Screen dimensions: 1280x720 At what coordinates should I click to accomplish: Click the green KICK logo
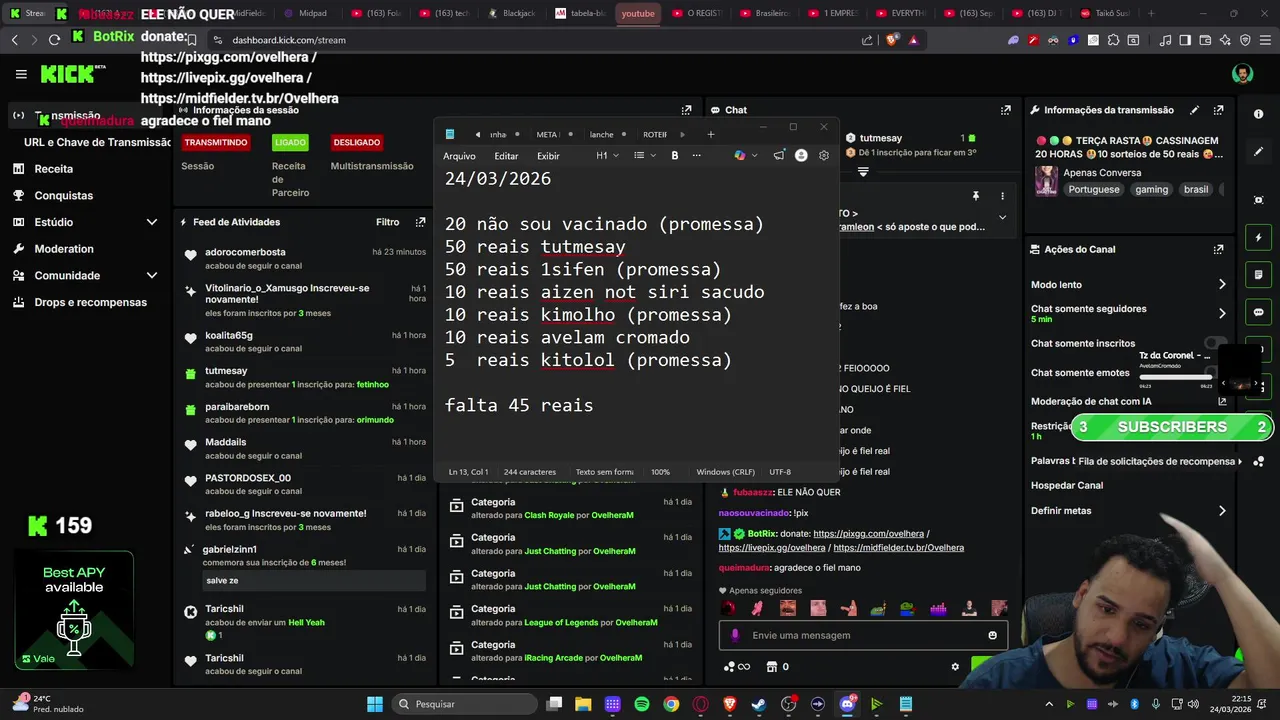coord(69,74)
